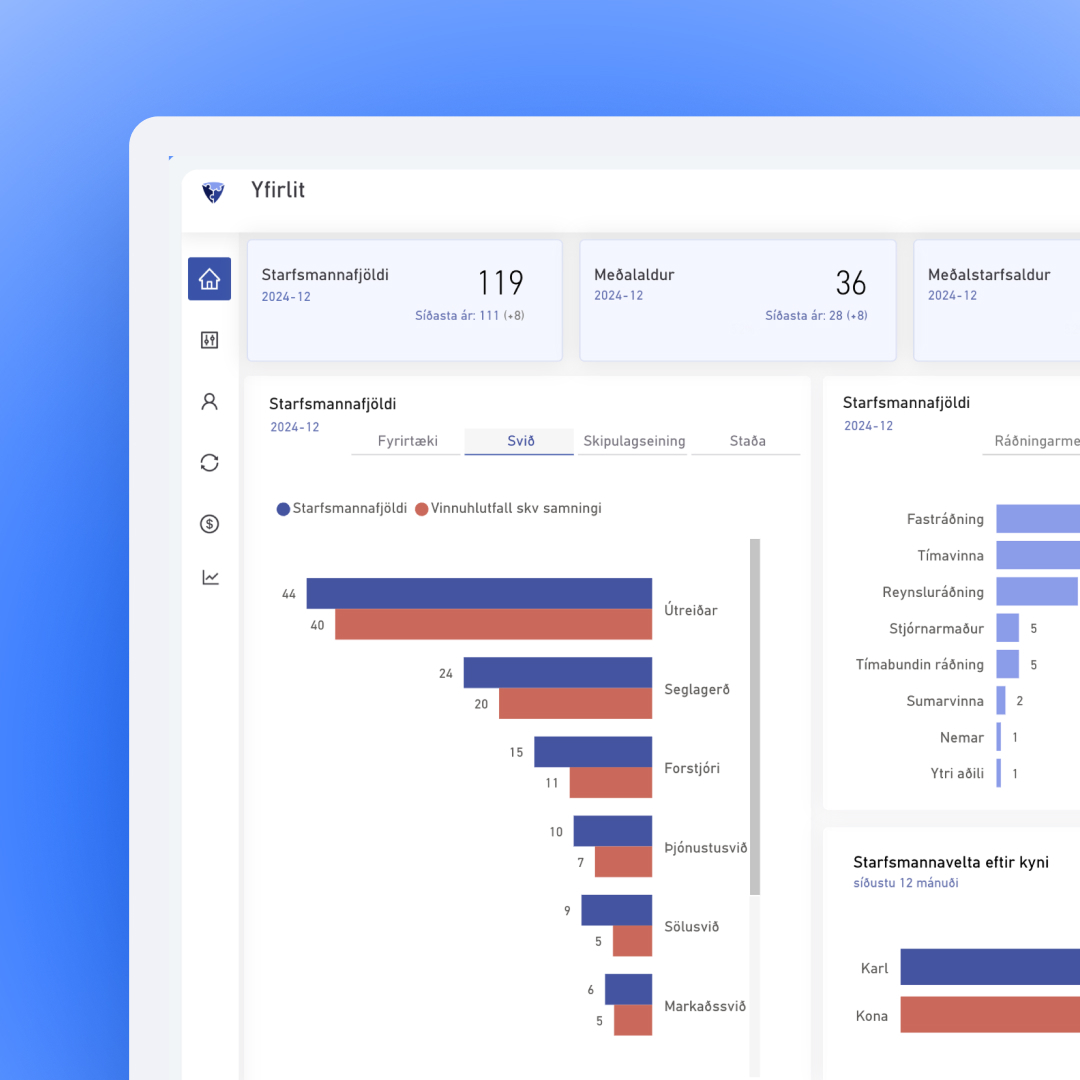
Task: Click the Starfsmannafjöldi 119 summary card
Action: click(405, 300)
